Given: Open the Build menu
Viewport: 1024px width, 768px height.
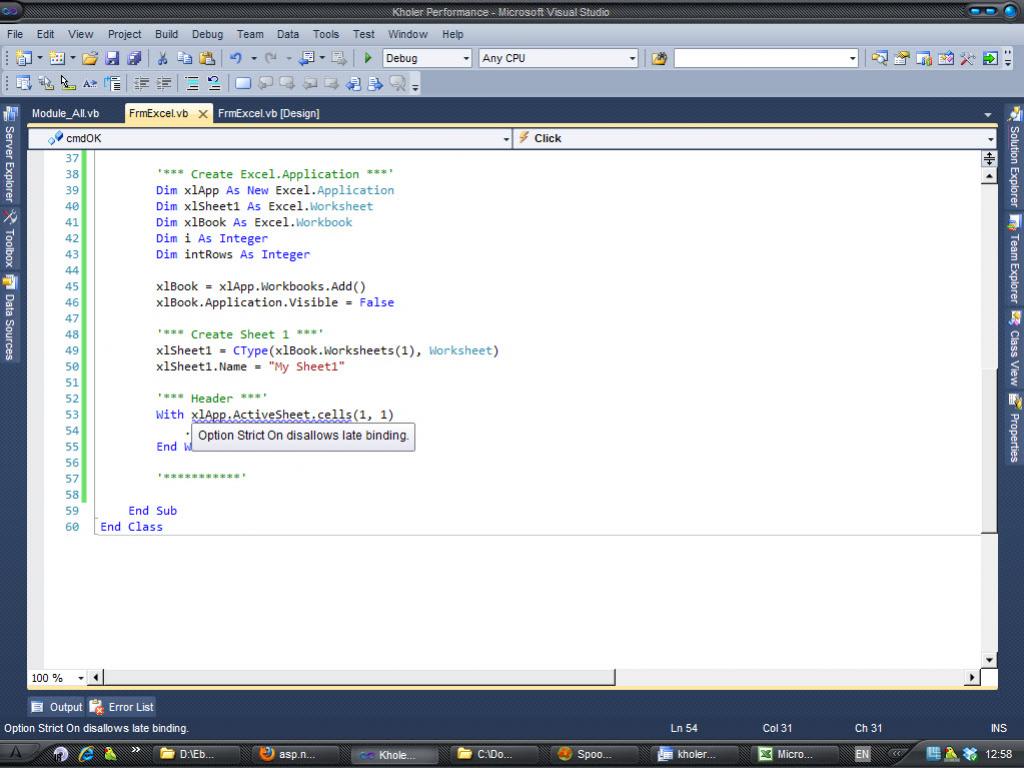Looking at the screenshot, I should [166, 34].
